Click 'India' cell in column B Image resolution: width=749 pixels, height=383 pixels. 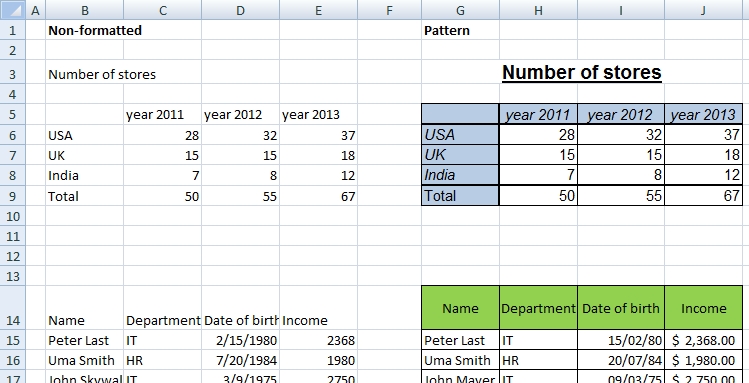[85, 175]
